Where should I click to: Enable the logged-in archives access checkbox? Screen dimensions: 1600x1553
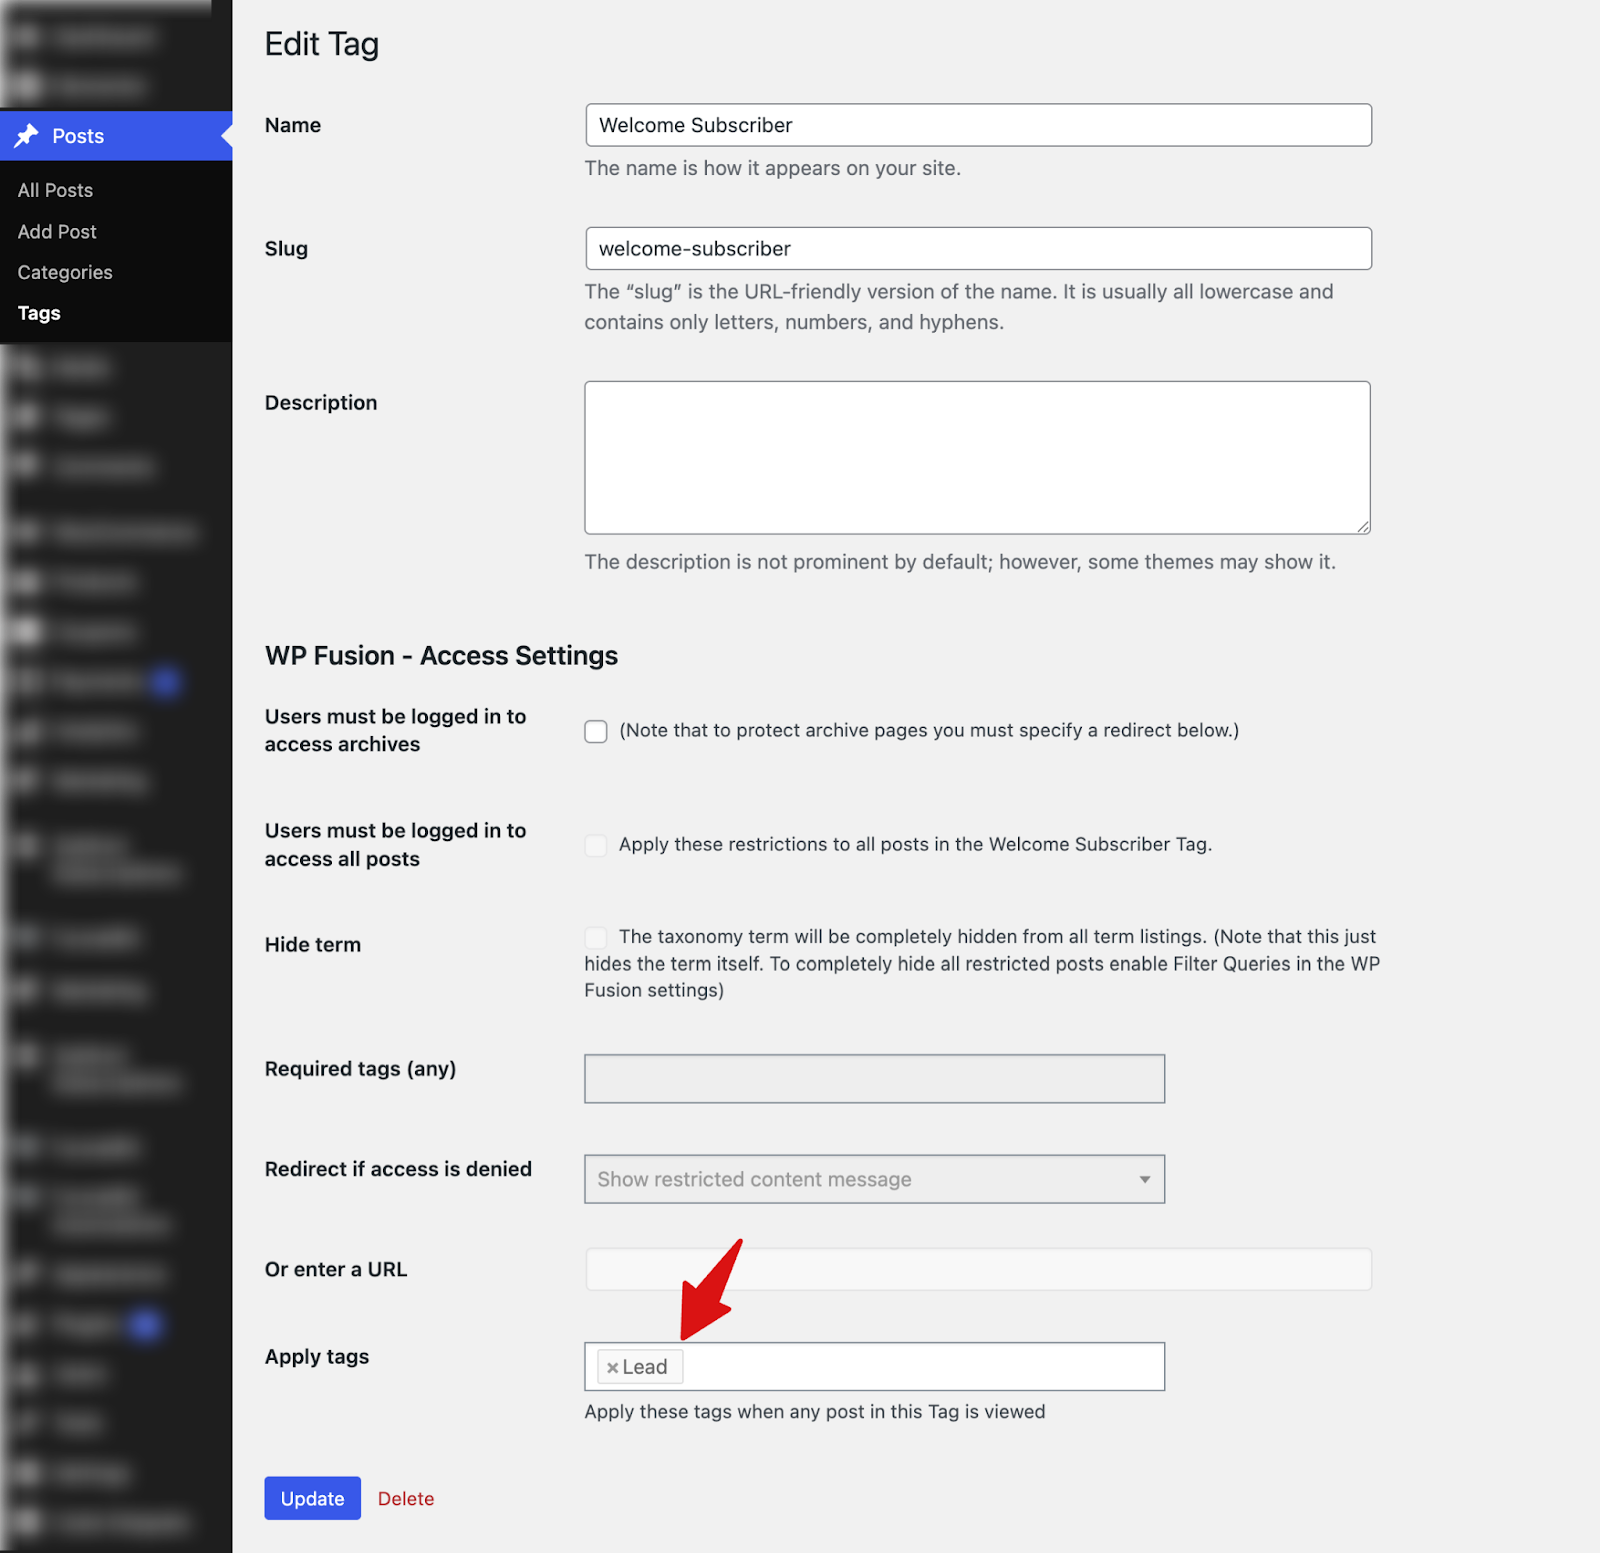tap(596, 732)
